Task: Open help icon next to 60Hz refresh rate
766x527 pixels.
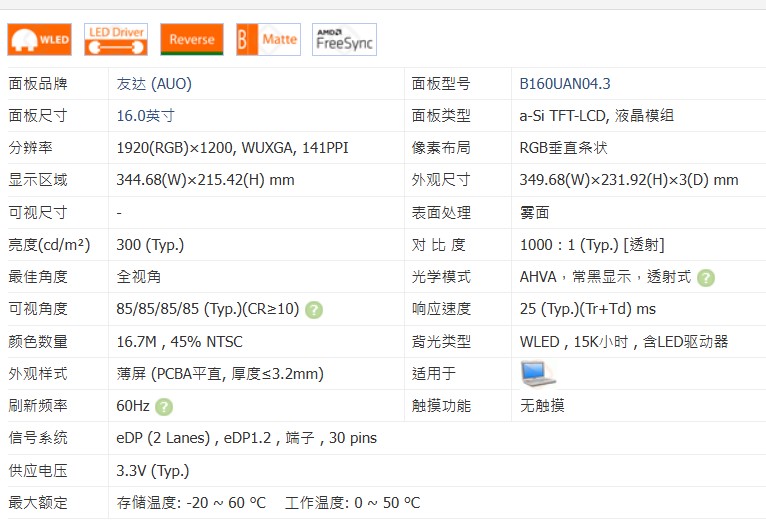Action: tap(164, 407)
